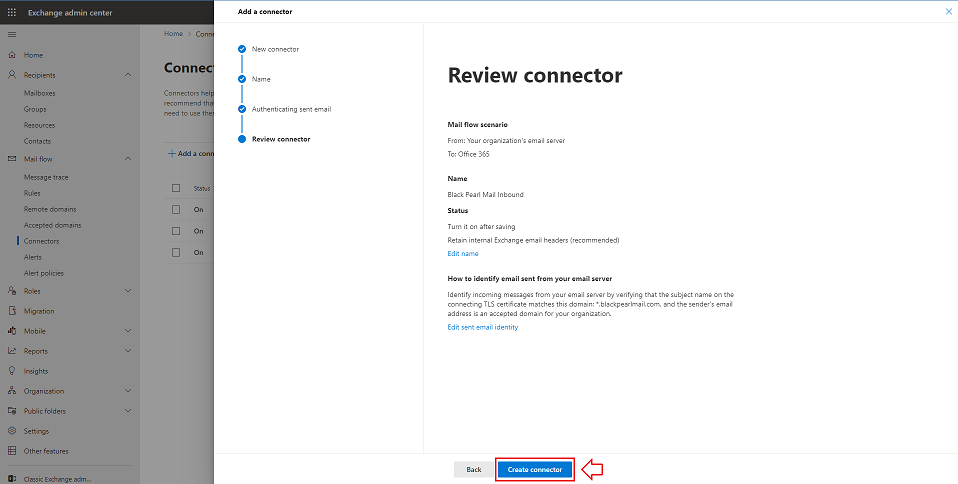
Task: Check the third connector row checkbox
Action: coord(176,252)
